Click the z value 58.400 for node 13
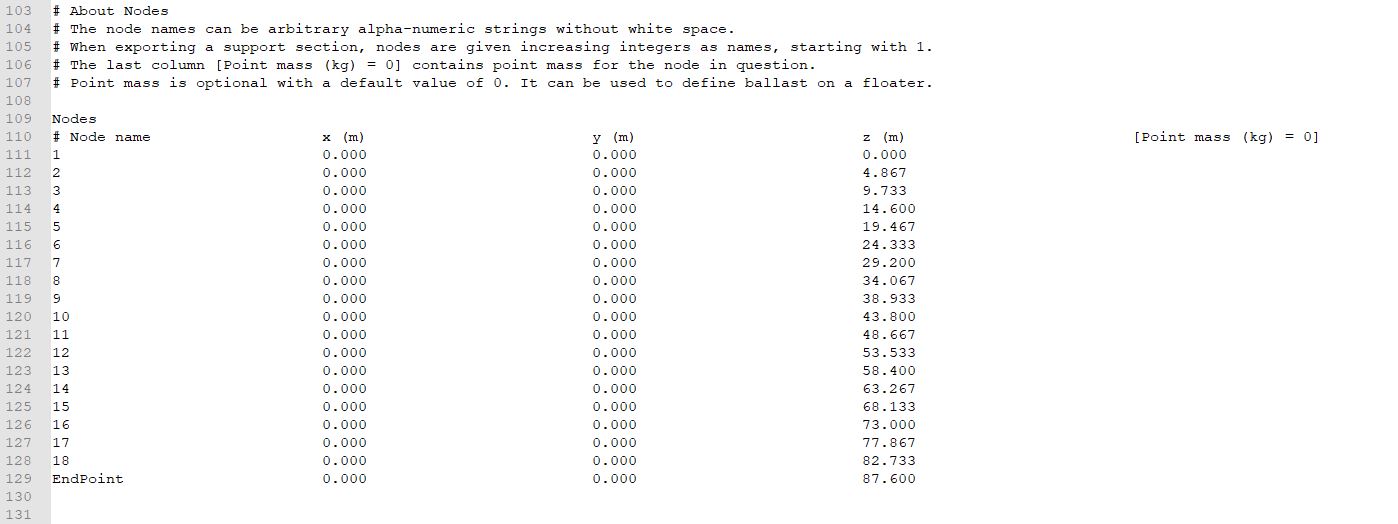The width and height of the screenshot is (1398, 524). (x=888, y=371)
